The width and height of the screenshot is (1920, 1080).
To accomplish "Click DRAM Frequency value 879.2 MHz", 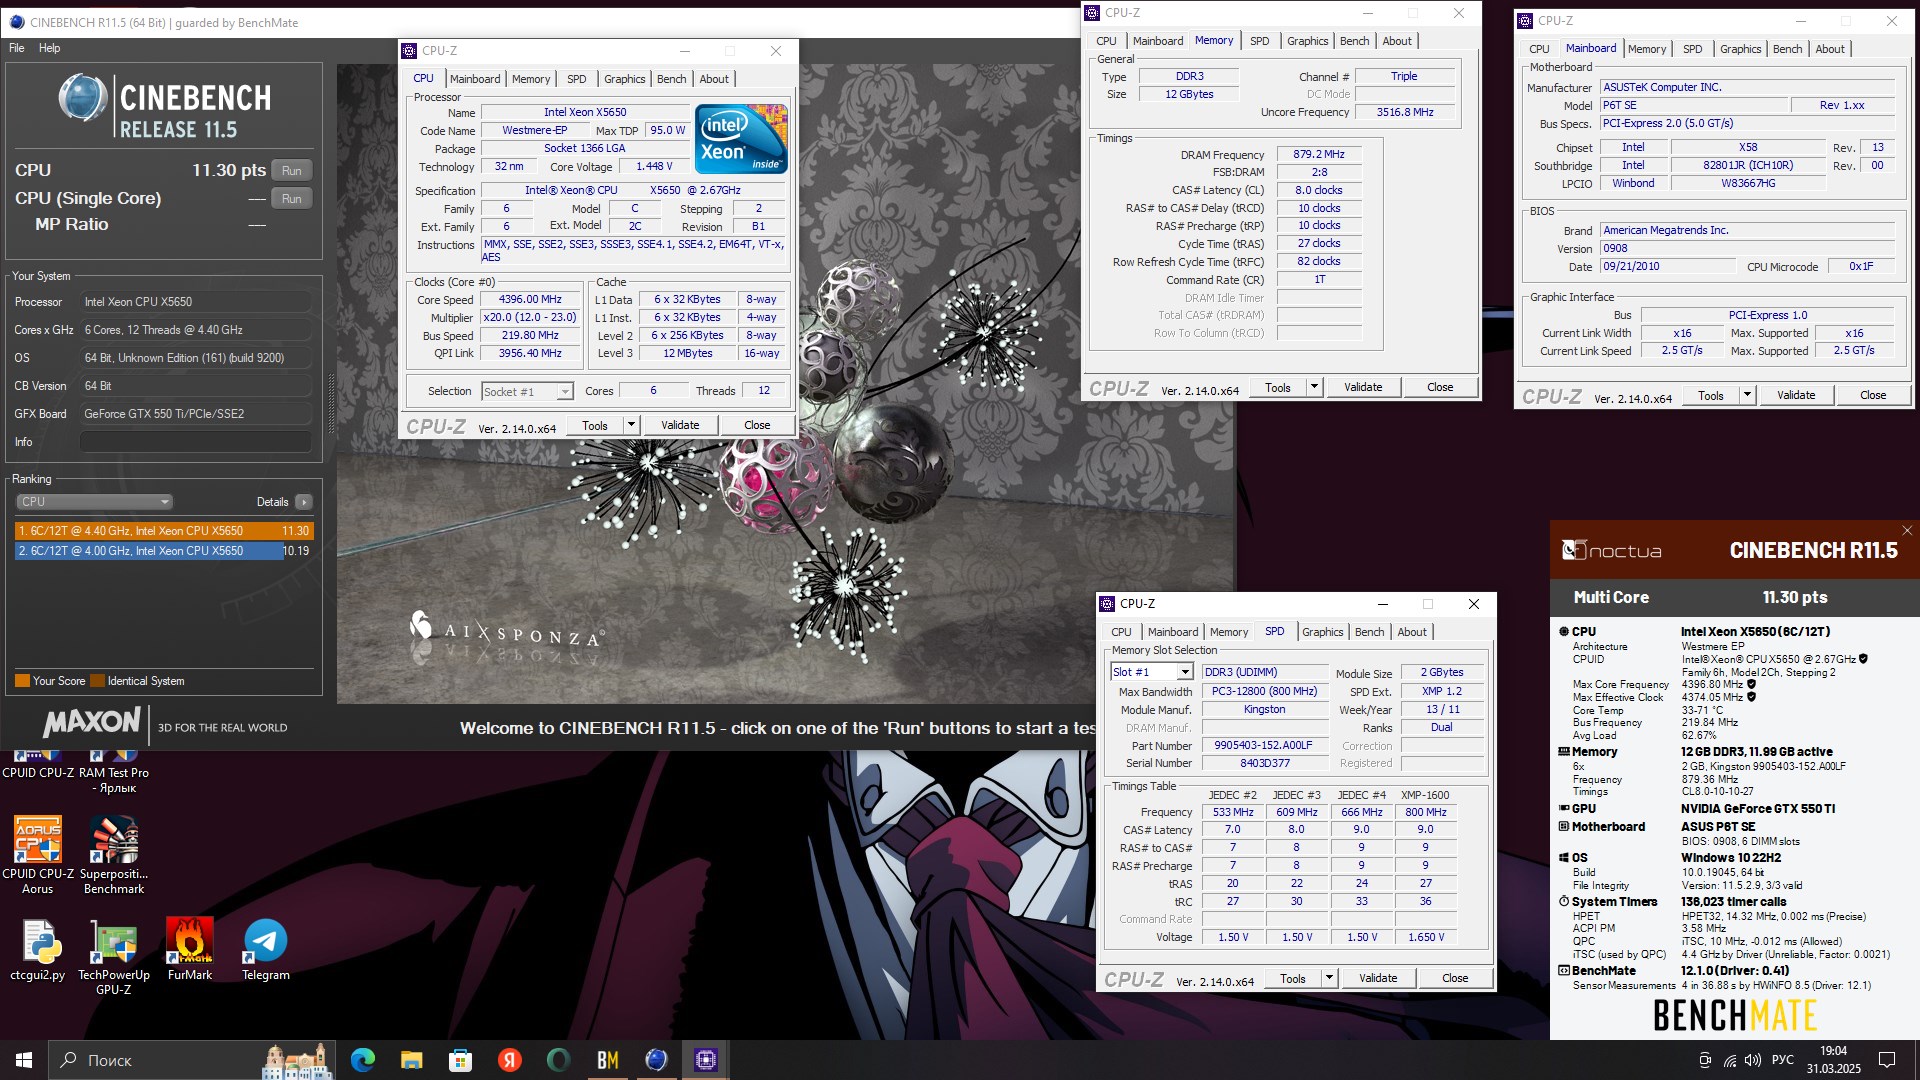I will 1318,154.
